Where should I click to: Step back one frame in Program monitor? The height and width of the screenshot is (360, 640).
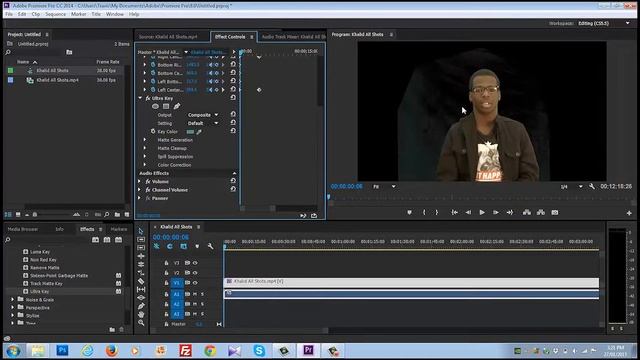[468, 213]
